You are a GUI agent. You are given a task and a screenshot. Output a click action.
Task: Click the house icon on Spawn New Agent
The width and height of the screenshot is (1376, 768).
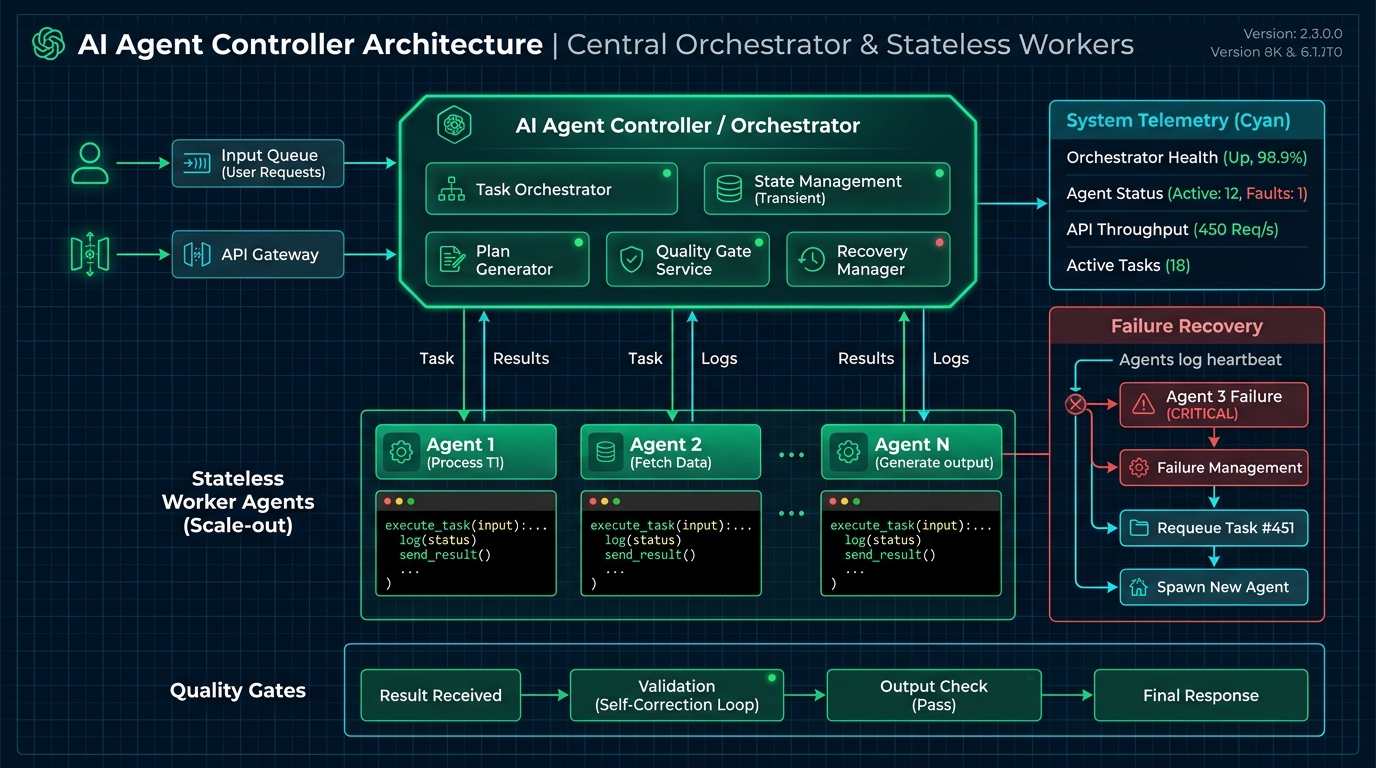pyautogui.click(x=1137, y=587)
